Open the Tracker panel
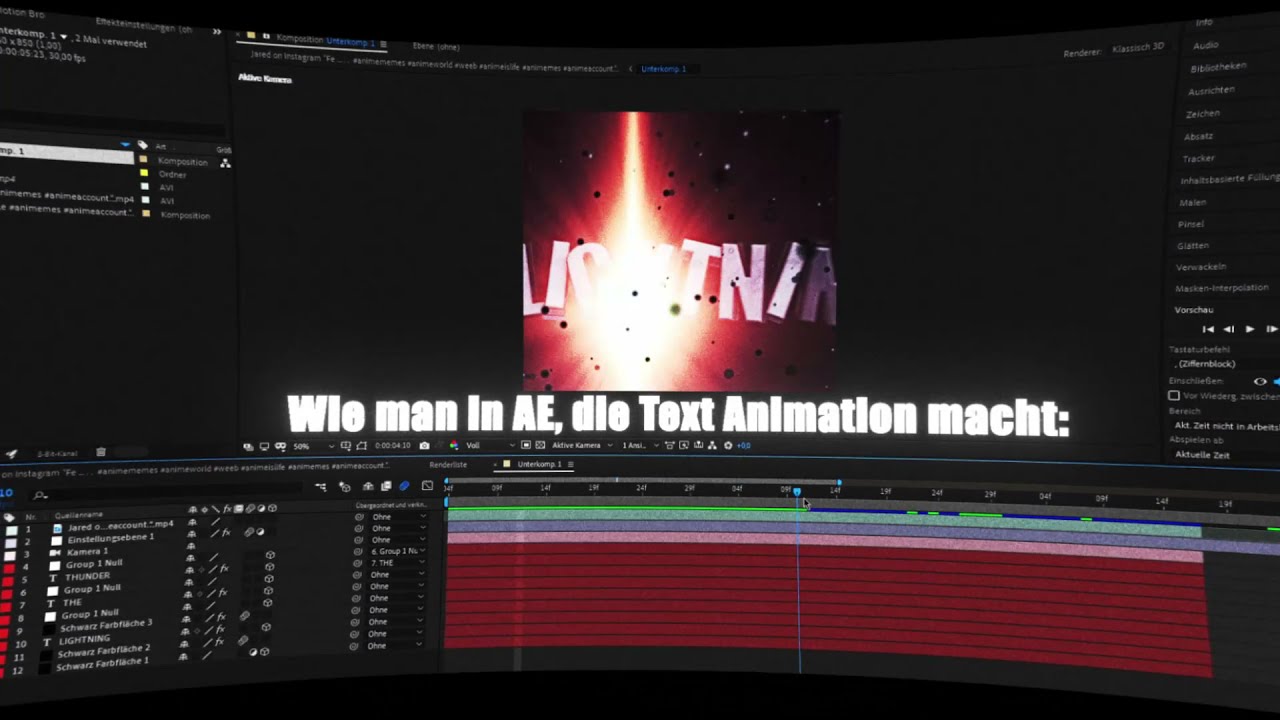This screenshot has width=1280, height=720. [x=1198, y=158]
